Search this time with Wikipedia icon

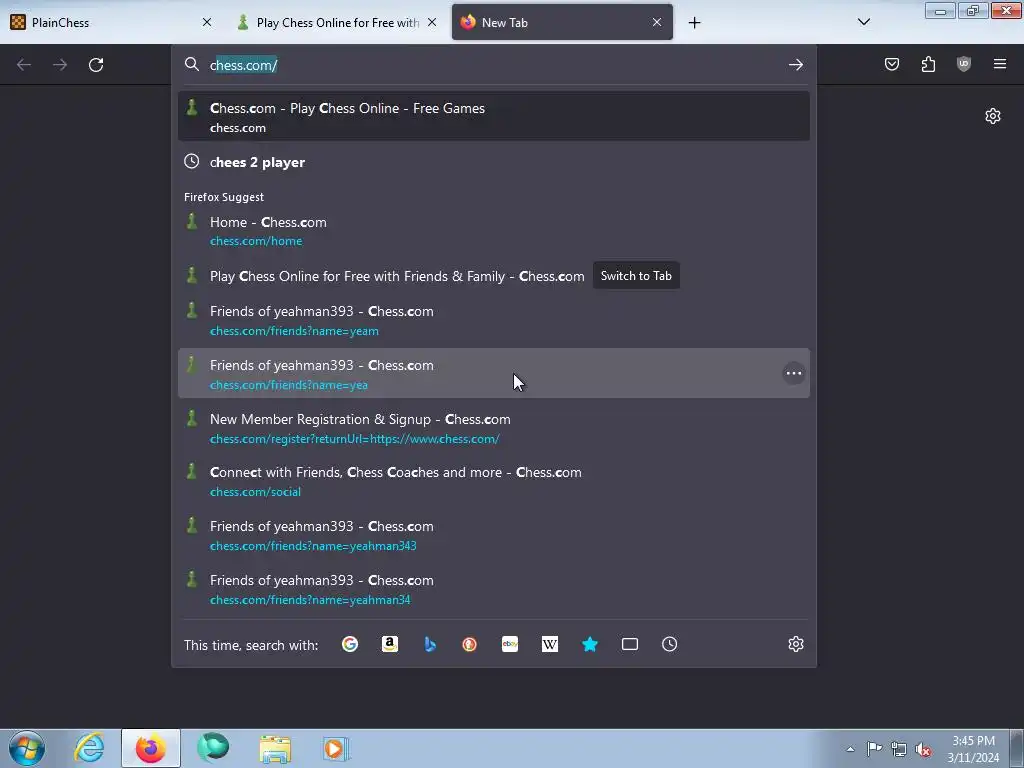pyautogui.click(x=550, y=645)
